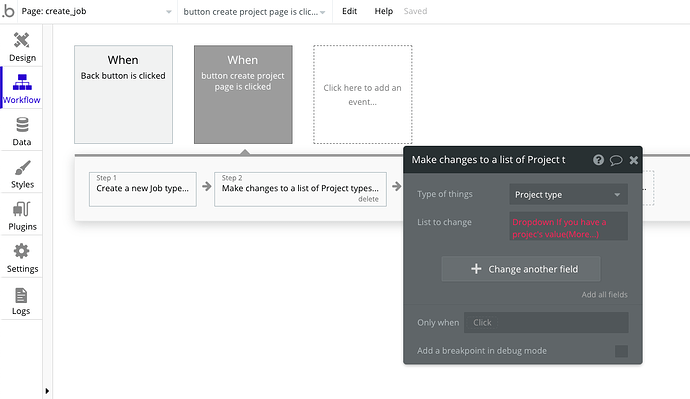Open the Data tab icon
Image resolution: width=690 pixels, height=399 pixels.
(22, 125)
